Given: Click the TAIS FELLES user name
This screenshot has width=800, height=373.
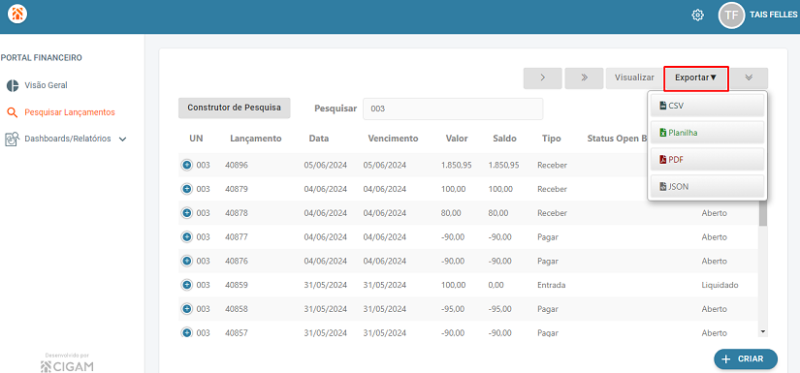Looking at the screenshot, I should tap(773, 15).
